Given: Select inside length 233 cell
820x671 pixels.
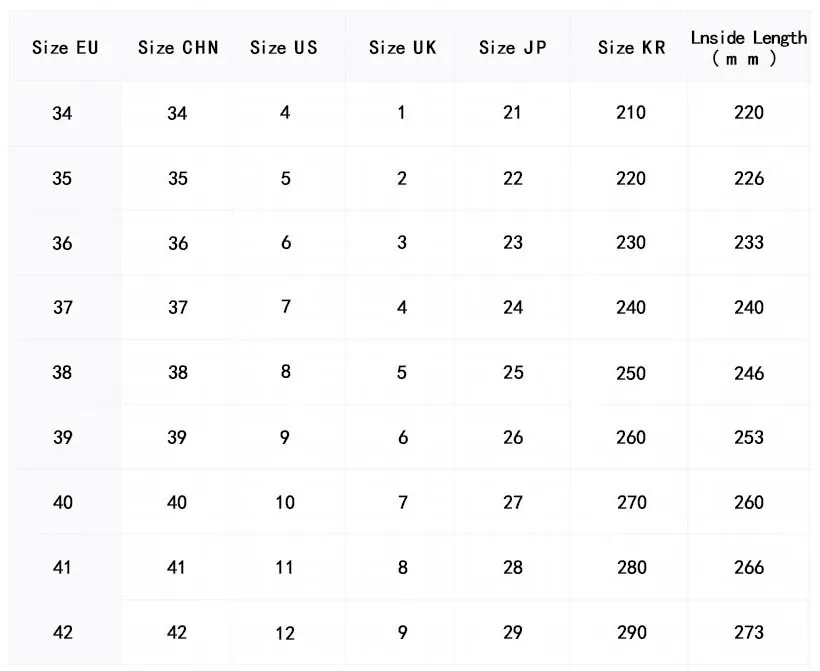Looking at the screenshot, I should 748,243.
